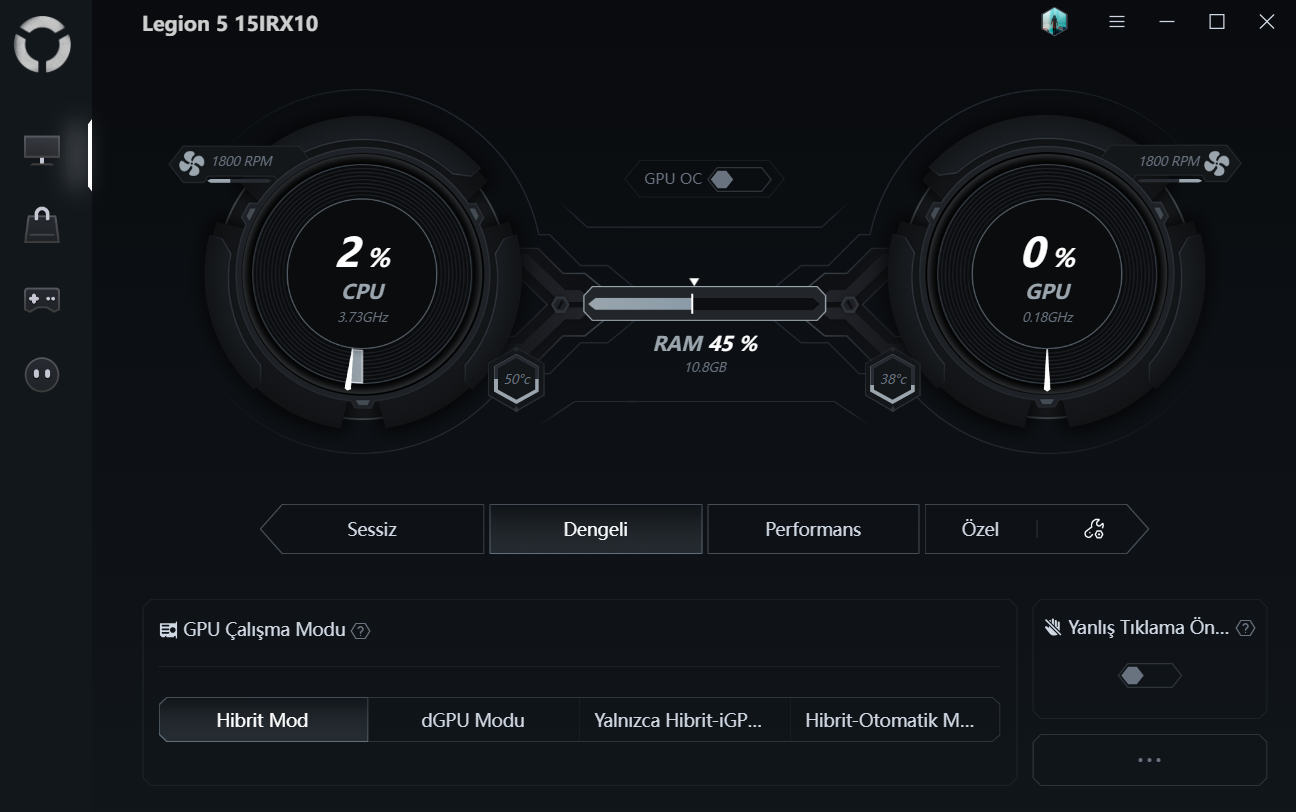Open the round face assistant sidebar icon

(42, 374)
